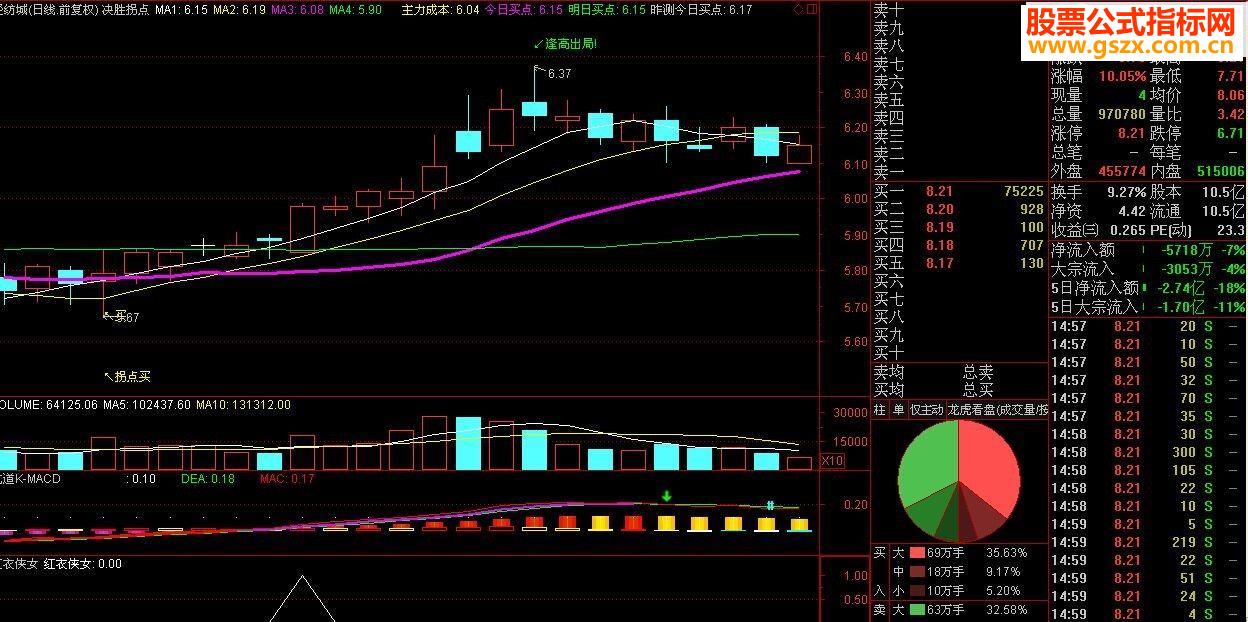Click the 大宗流入 -3053万 row

click(x=1148, y=269)
